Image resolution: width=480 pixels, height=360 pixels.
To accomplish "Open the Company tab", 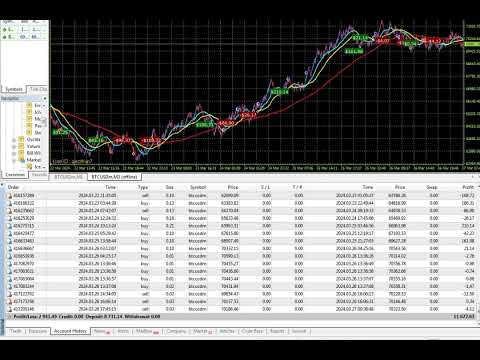I will coord(176,331).
